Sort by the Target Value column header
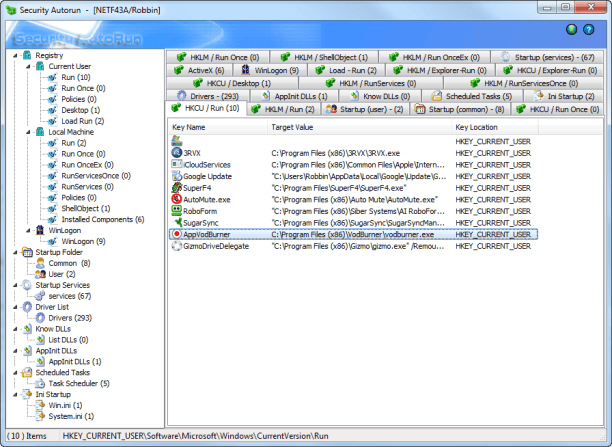 359,127
